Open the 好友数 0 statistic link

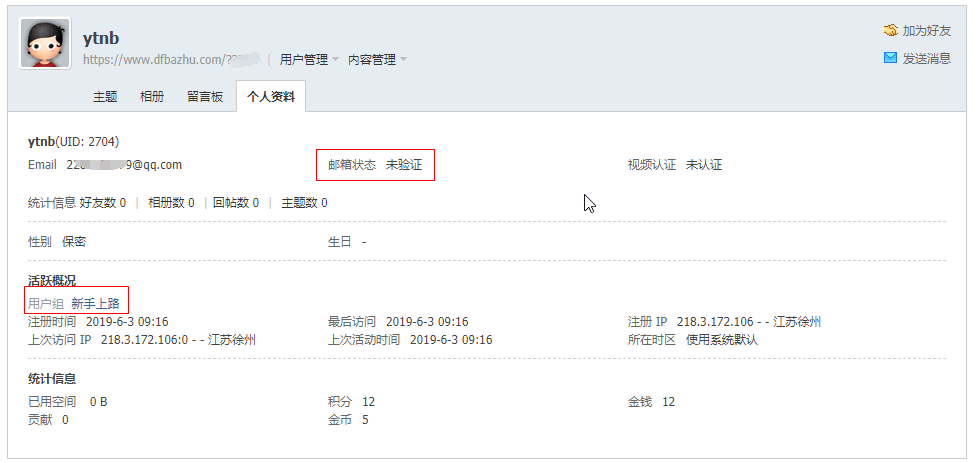103,203
